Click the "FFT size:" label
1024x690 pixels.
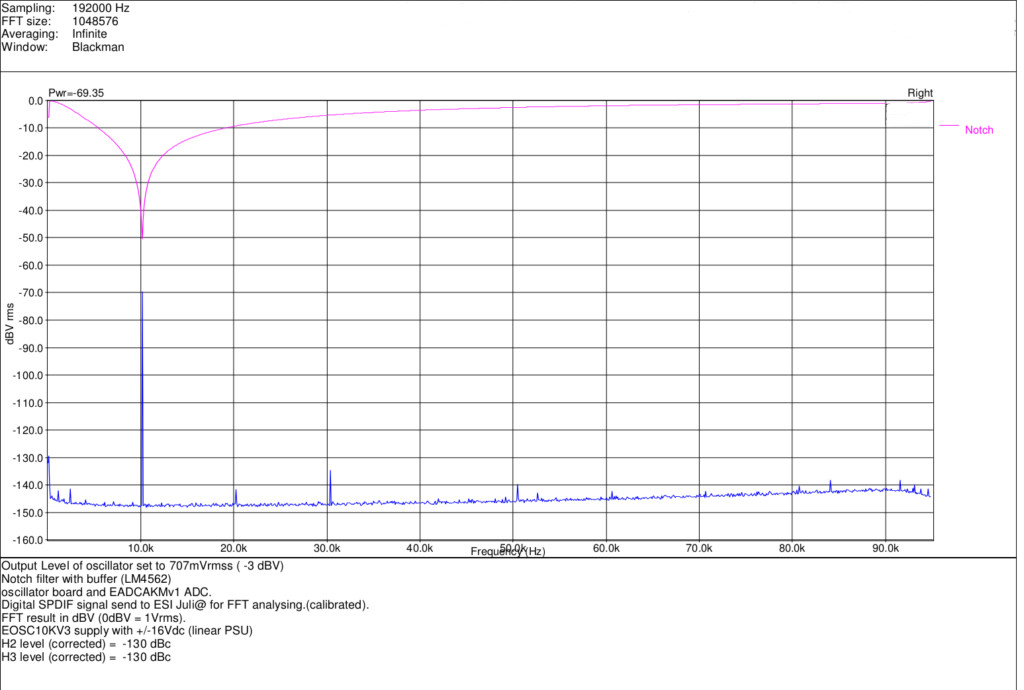[26, 21]
